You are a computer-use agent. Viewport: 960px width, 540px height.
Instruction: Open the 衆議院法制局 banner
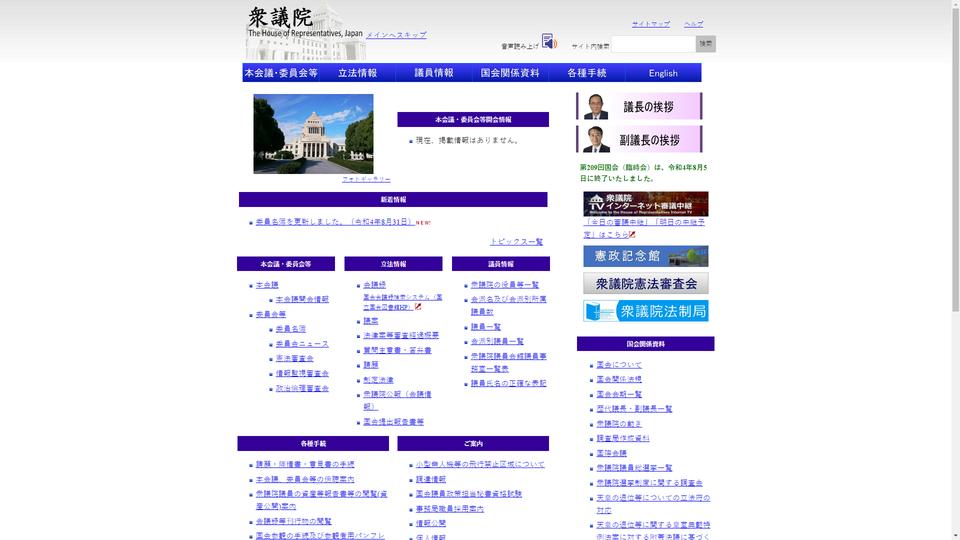click(645, 311)
